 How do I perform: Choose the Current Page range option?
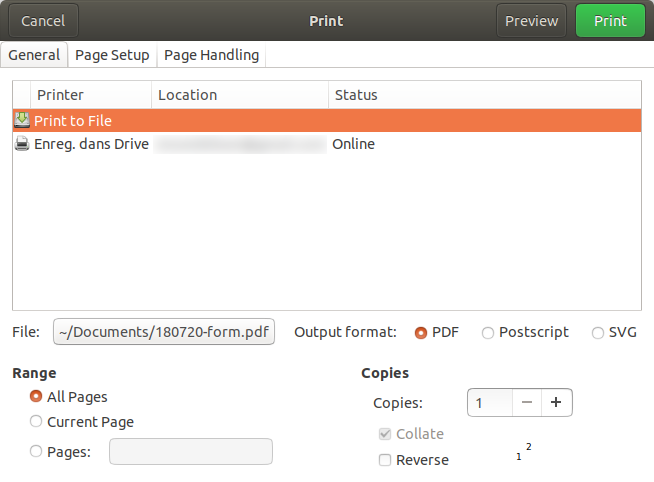pos(37,422)
